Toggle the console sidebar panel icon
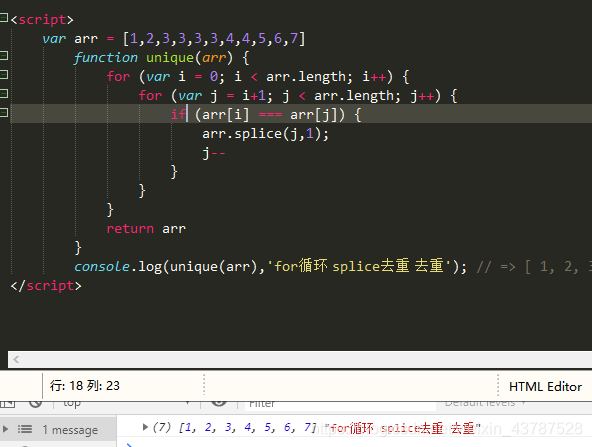592x447 pixels. pos(8,404)
